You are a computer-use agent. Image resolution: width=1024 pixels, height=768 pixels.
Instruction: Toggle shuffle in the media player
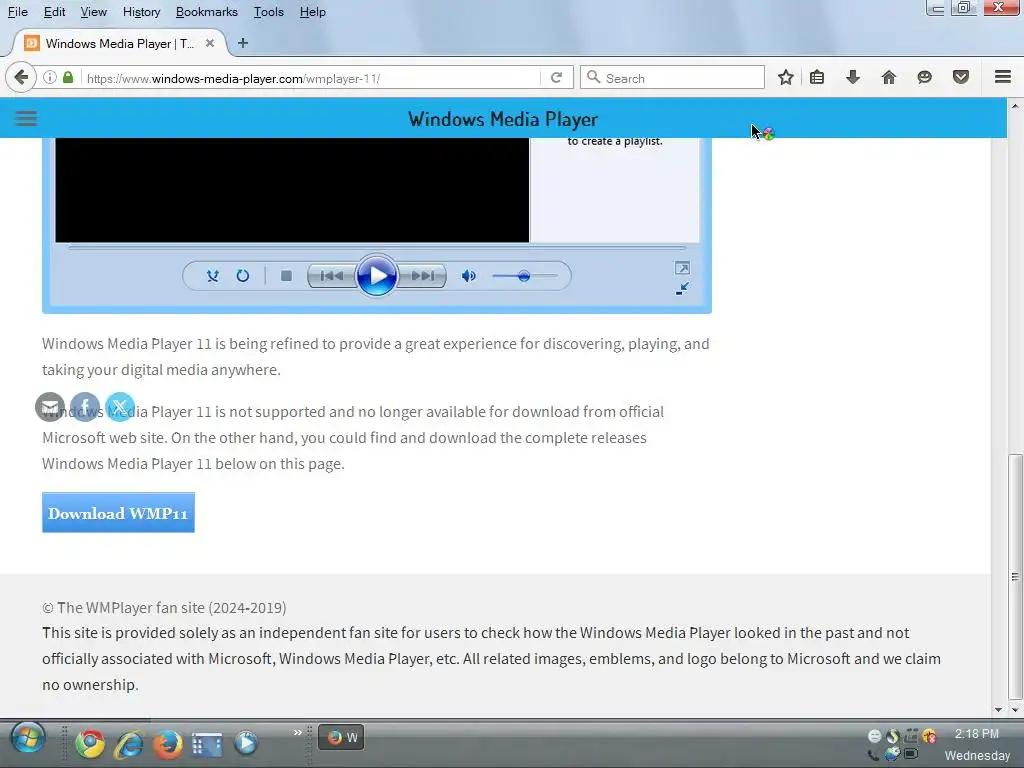click(x=212, y=276)
